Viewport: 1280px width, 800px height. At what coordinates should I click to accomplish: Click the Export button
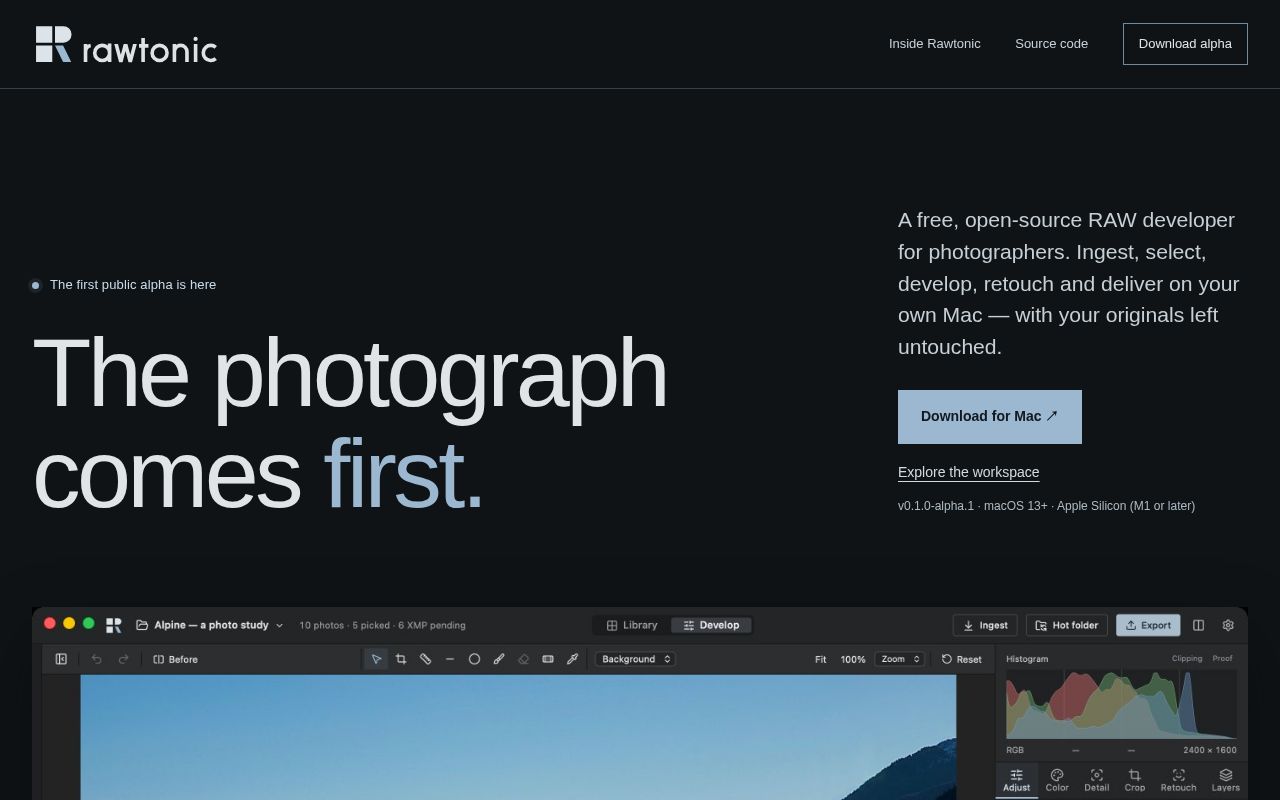coord(1148,625)
